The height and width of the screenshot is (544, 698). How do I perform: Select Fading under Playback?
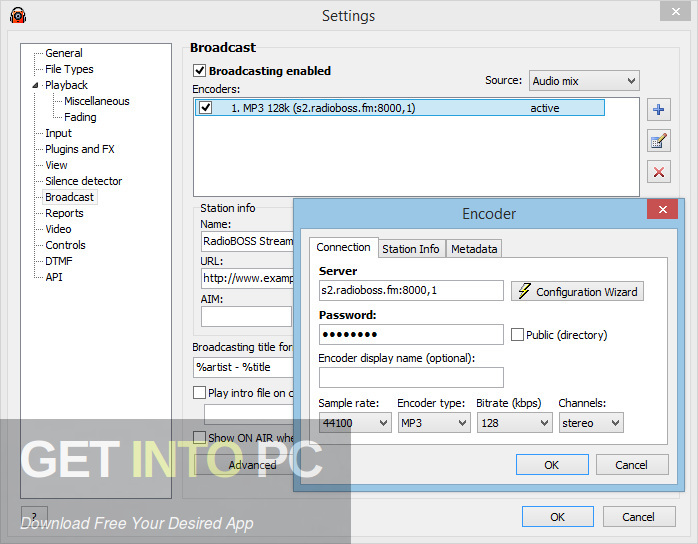80,117
